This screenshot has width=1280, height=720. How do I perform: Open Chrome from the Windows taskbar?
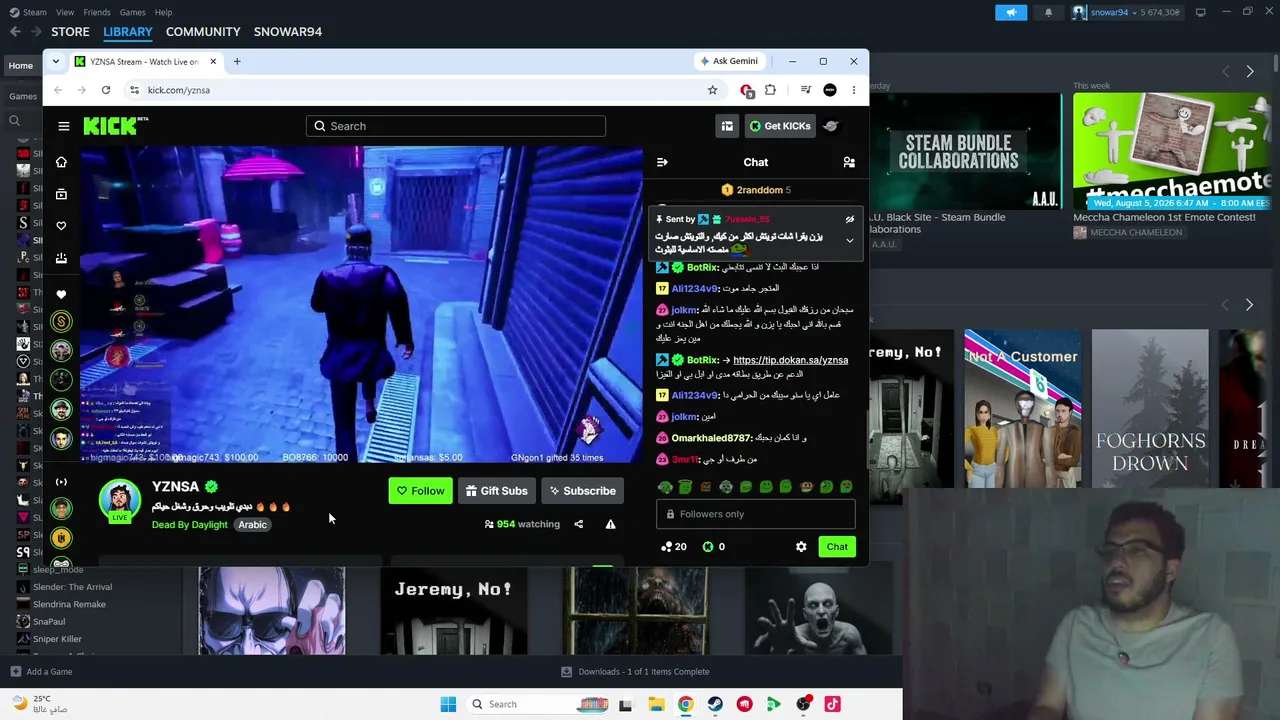coord(685,704)
